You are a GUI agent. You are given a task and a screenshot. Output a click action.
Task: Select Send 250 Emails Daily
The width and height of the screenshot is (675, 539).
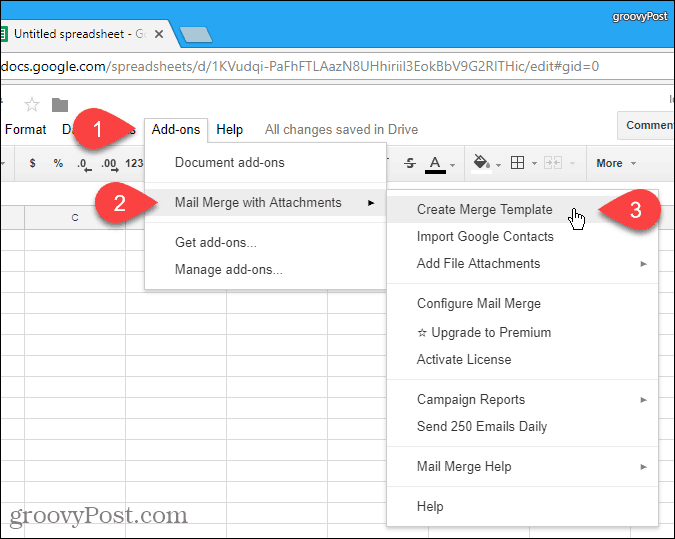523,426
